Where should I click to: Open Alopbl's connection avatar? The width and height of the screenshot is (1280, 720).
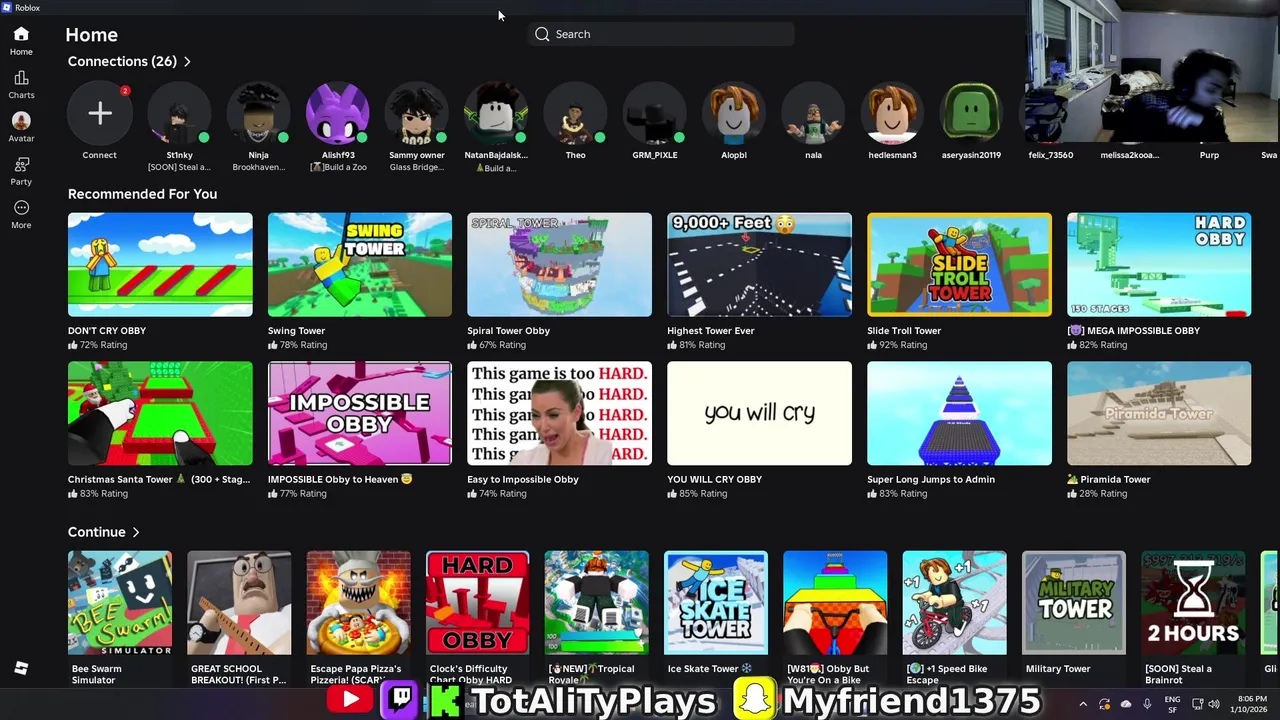coord(734,113)
